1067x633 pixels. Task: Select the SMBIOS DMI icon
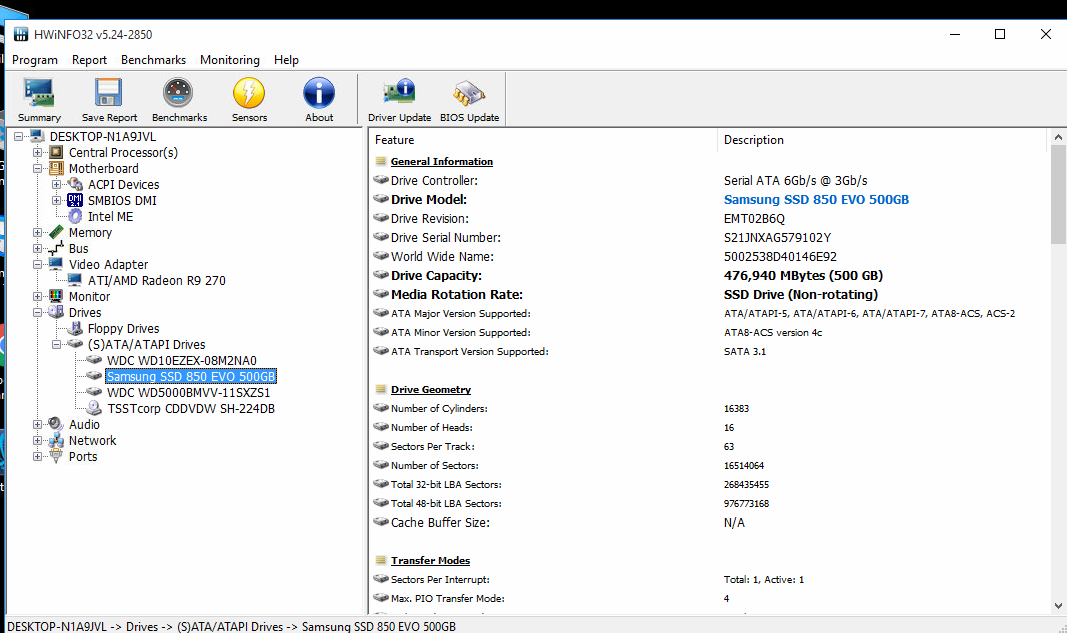tap(75, 200)
